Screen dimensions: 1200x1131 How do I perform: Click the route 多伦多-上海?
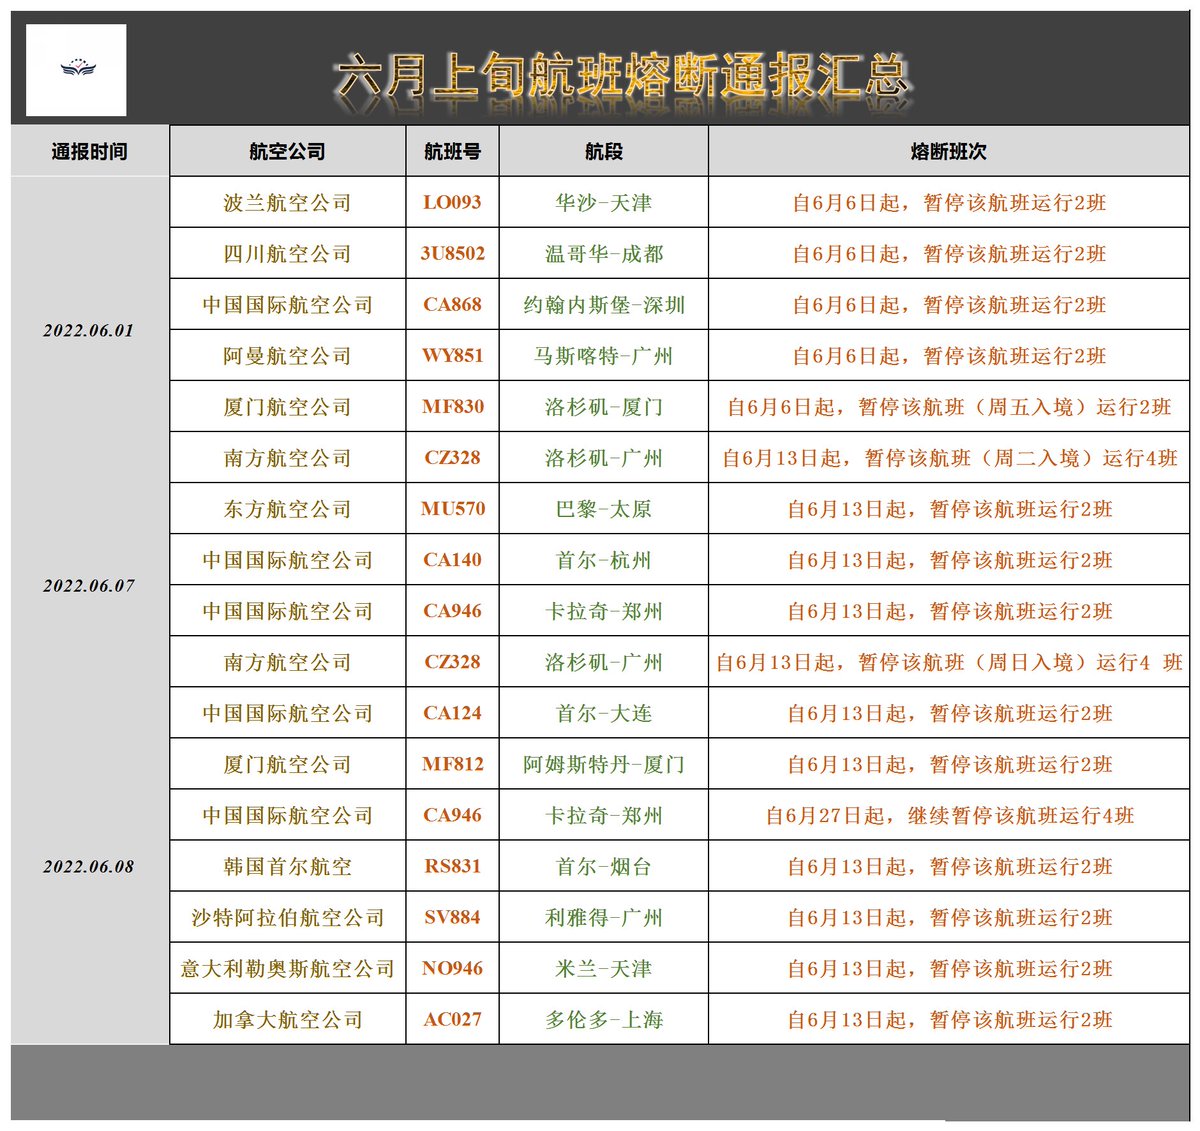point(604,1020)
